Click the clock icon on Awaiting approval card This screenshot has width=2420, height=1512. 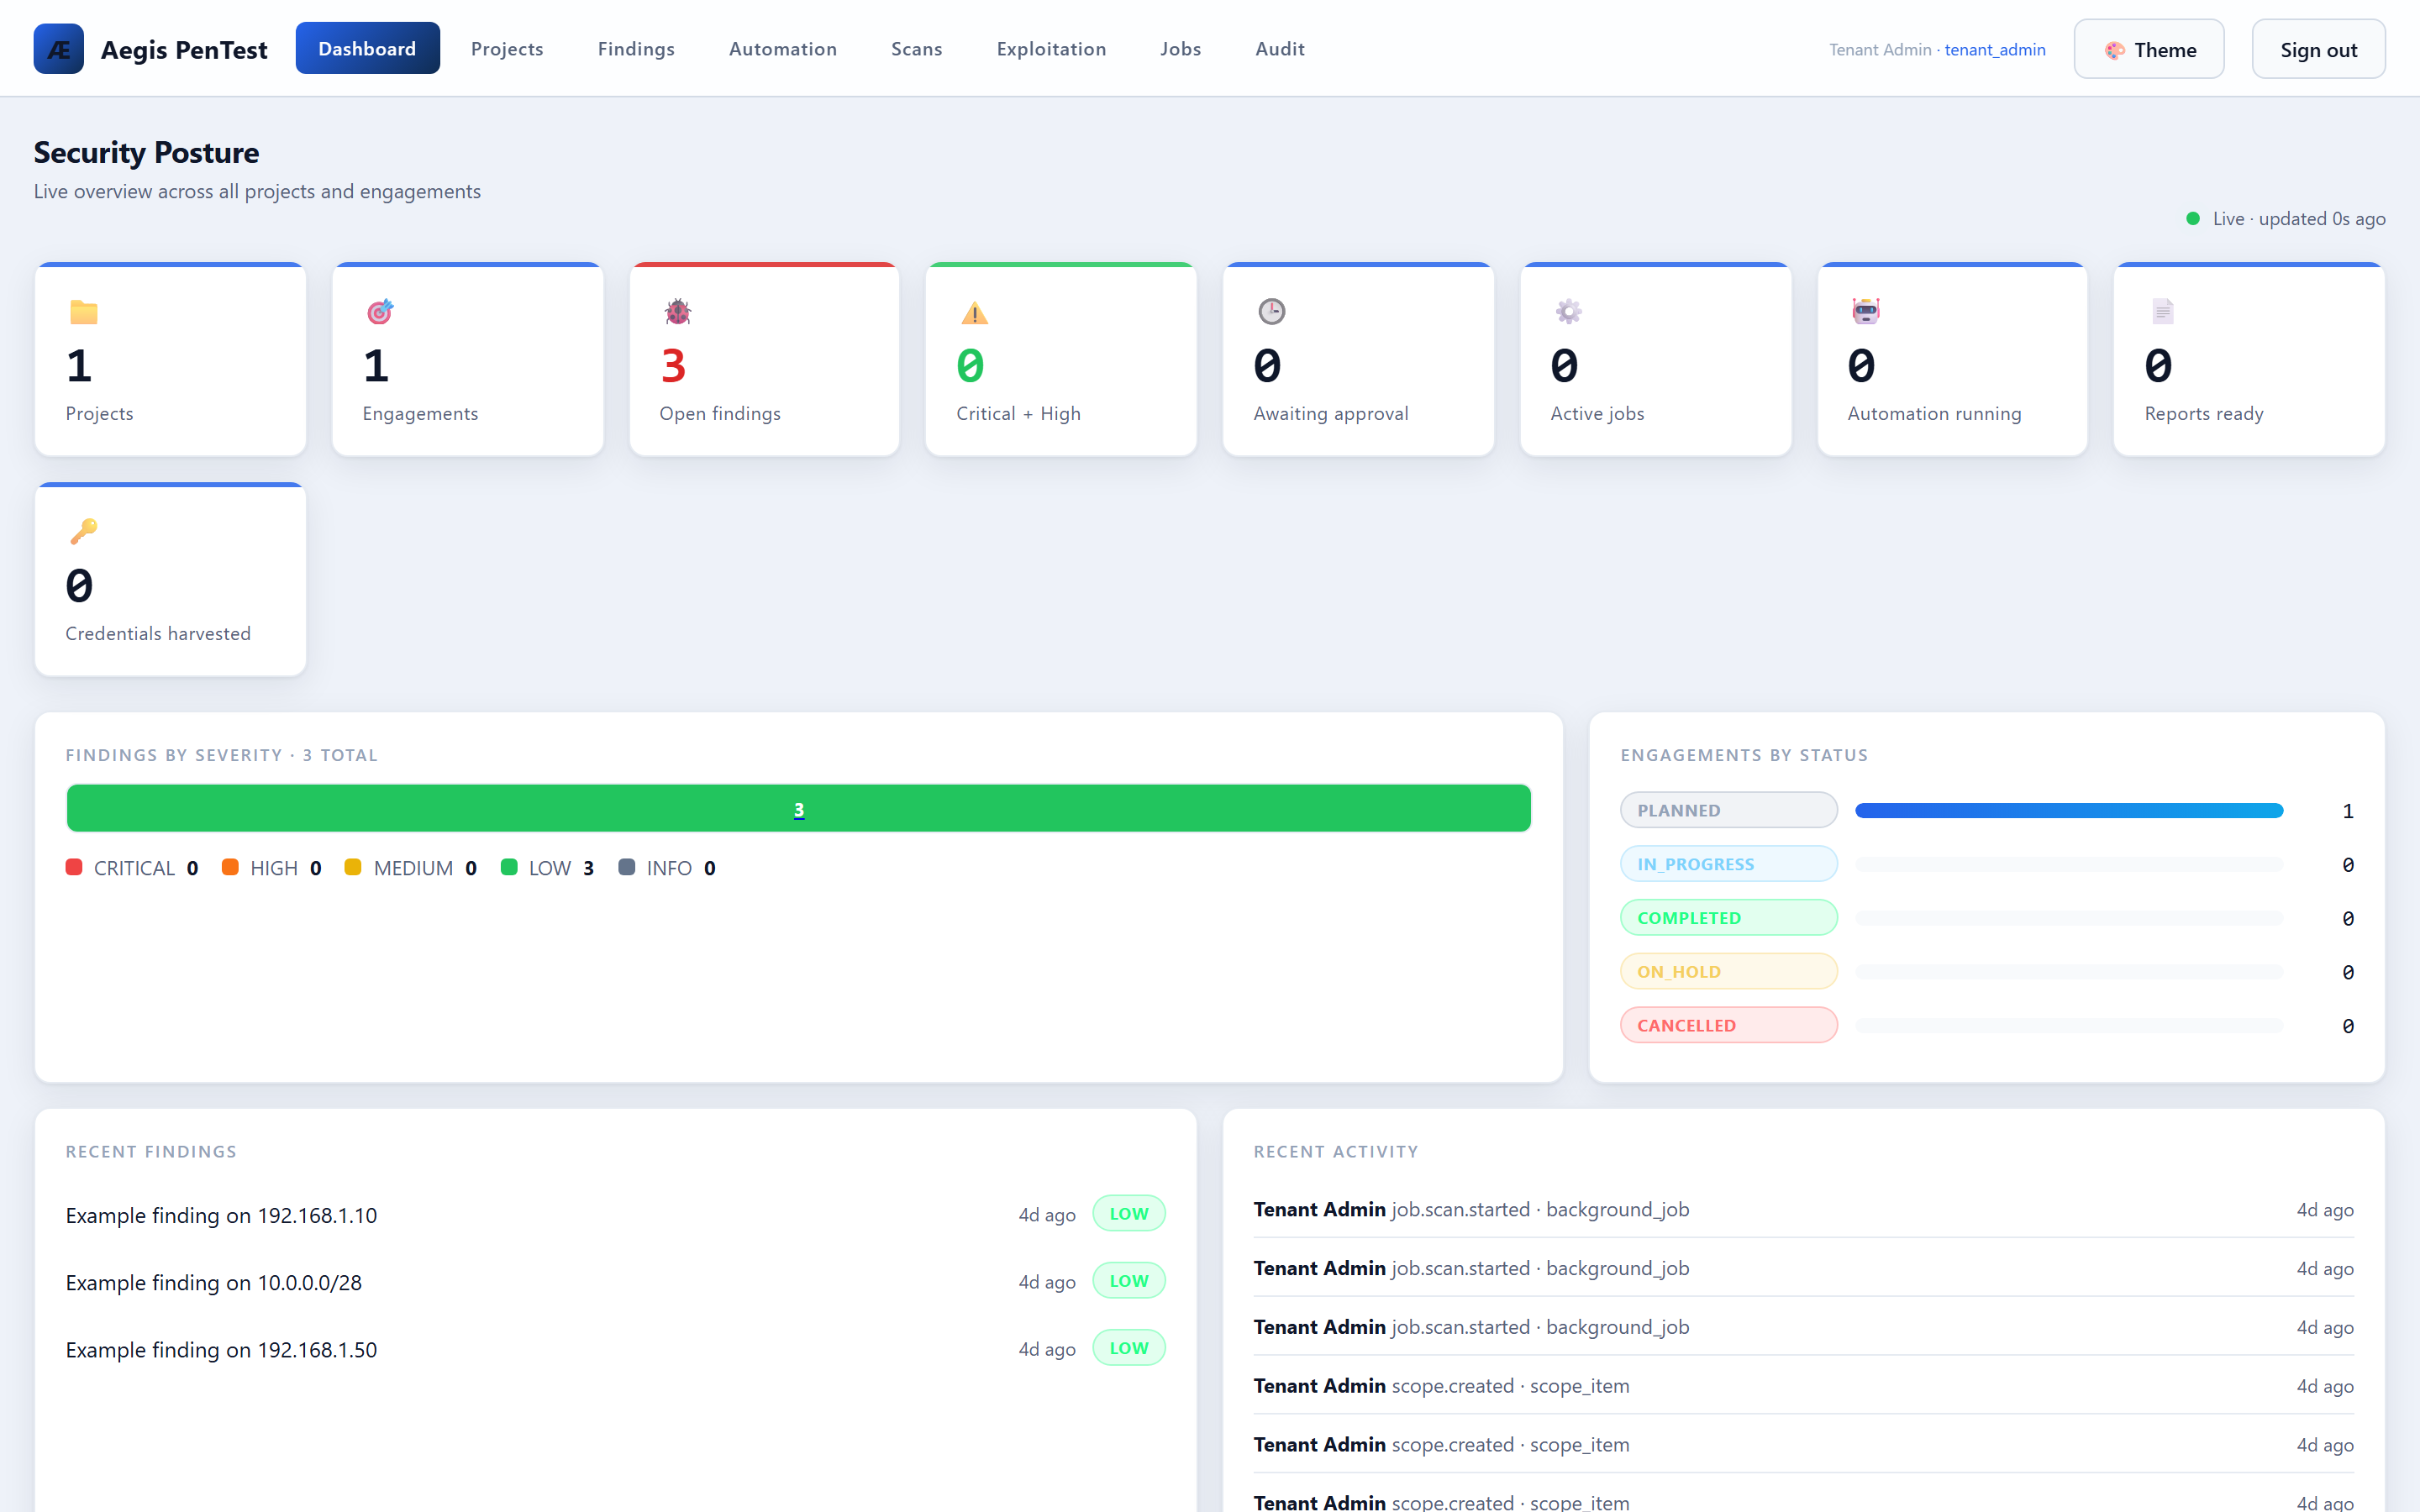(1272, 312)
